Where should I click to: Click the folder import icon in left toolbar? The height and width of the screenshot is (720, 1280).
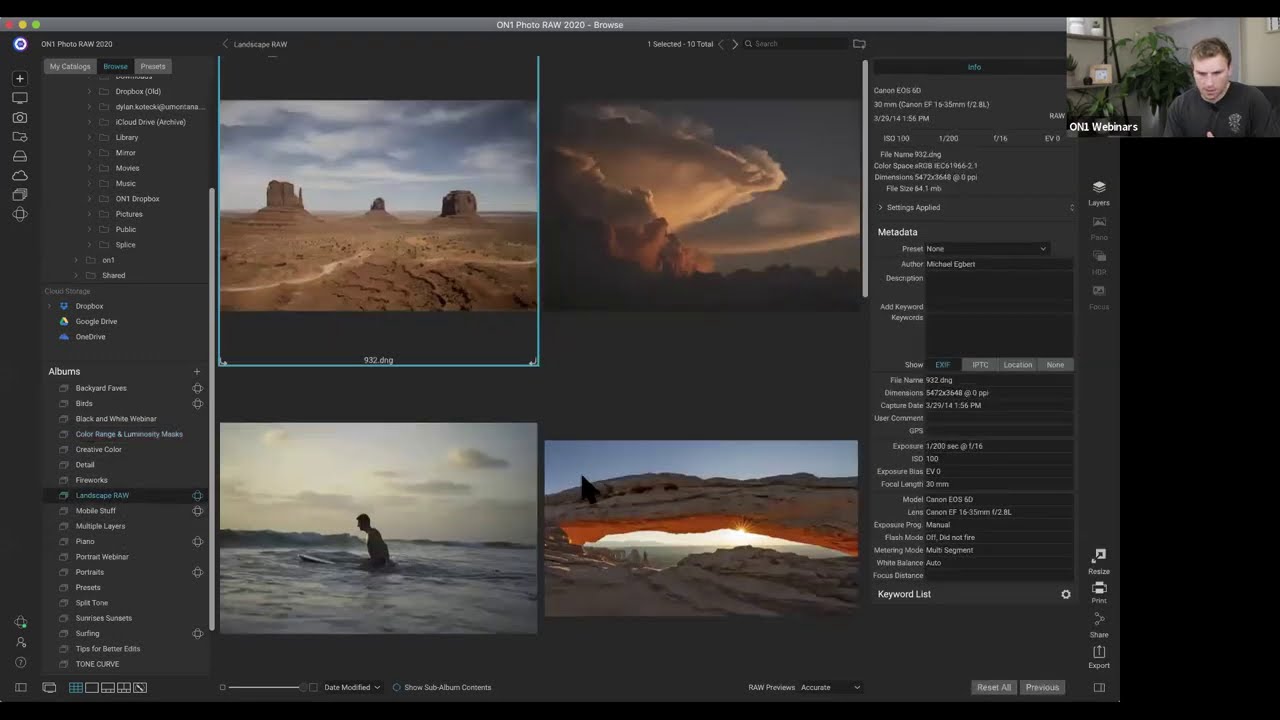pyautogui.click(x=20, y=136)
